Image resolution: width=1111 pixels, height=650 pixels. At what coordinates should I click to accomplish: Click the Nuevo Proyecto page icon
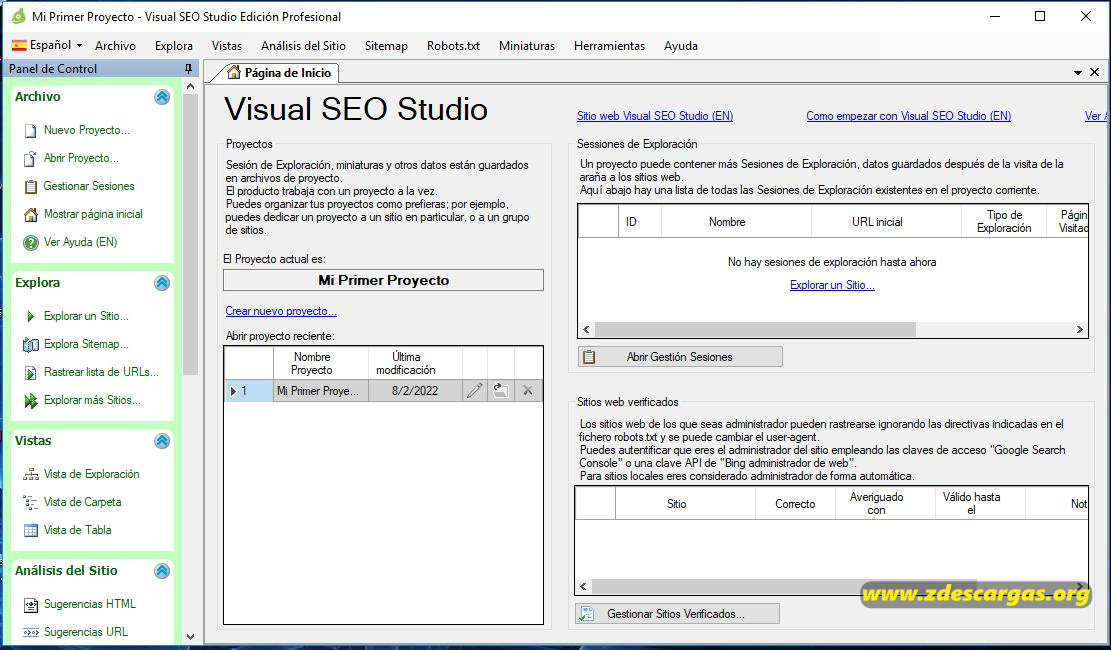(x=30, y=130)
